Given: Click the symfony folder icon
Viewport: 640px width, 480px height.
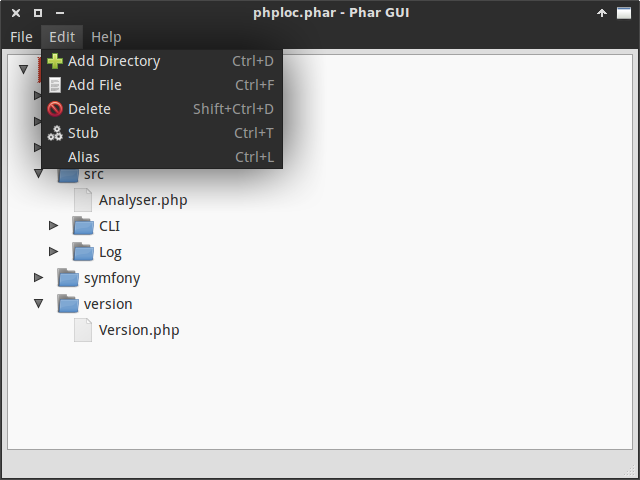Looking at the screenshot, I should click(68, 278).
